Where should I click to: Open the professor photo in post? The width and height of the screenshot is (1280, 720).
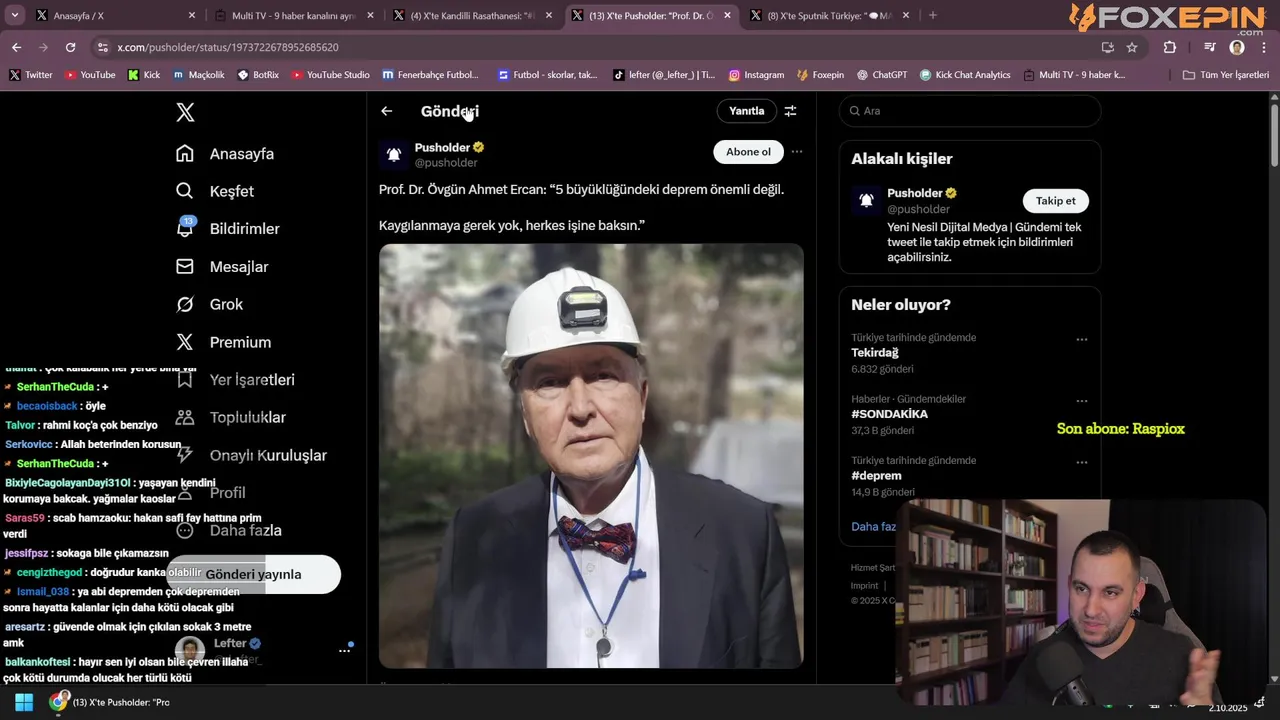591,455
